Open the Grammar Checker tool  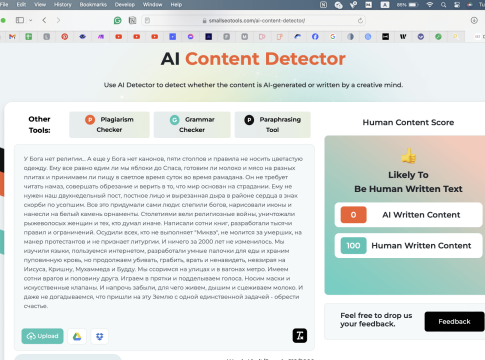[192, 125]
